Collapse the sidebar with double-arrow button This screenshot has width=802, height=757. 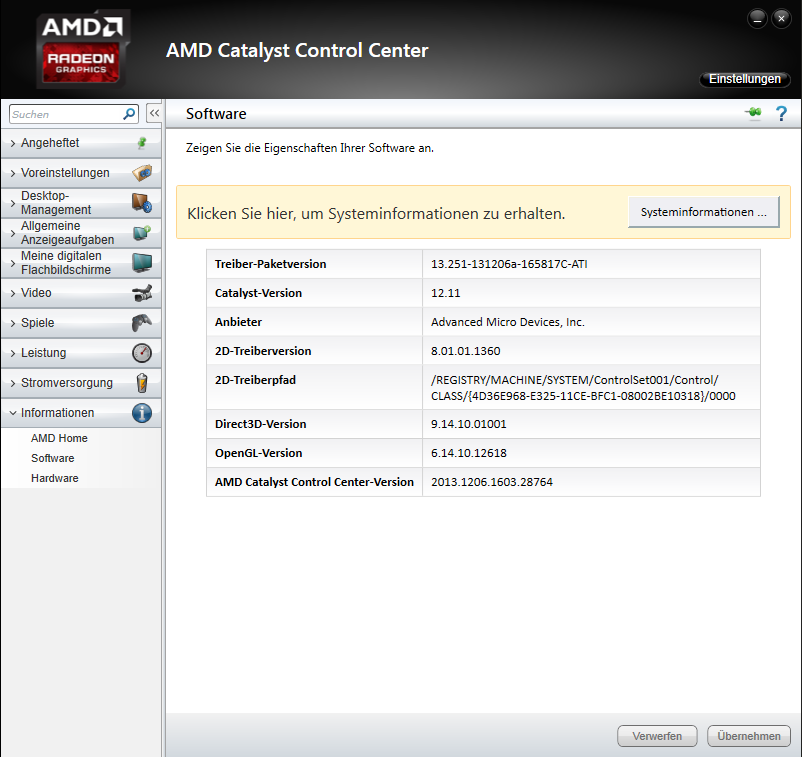[154, 113]
